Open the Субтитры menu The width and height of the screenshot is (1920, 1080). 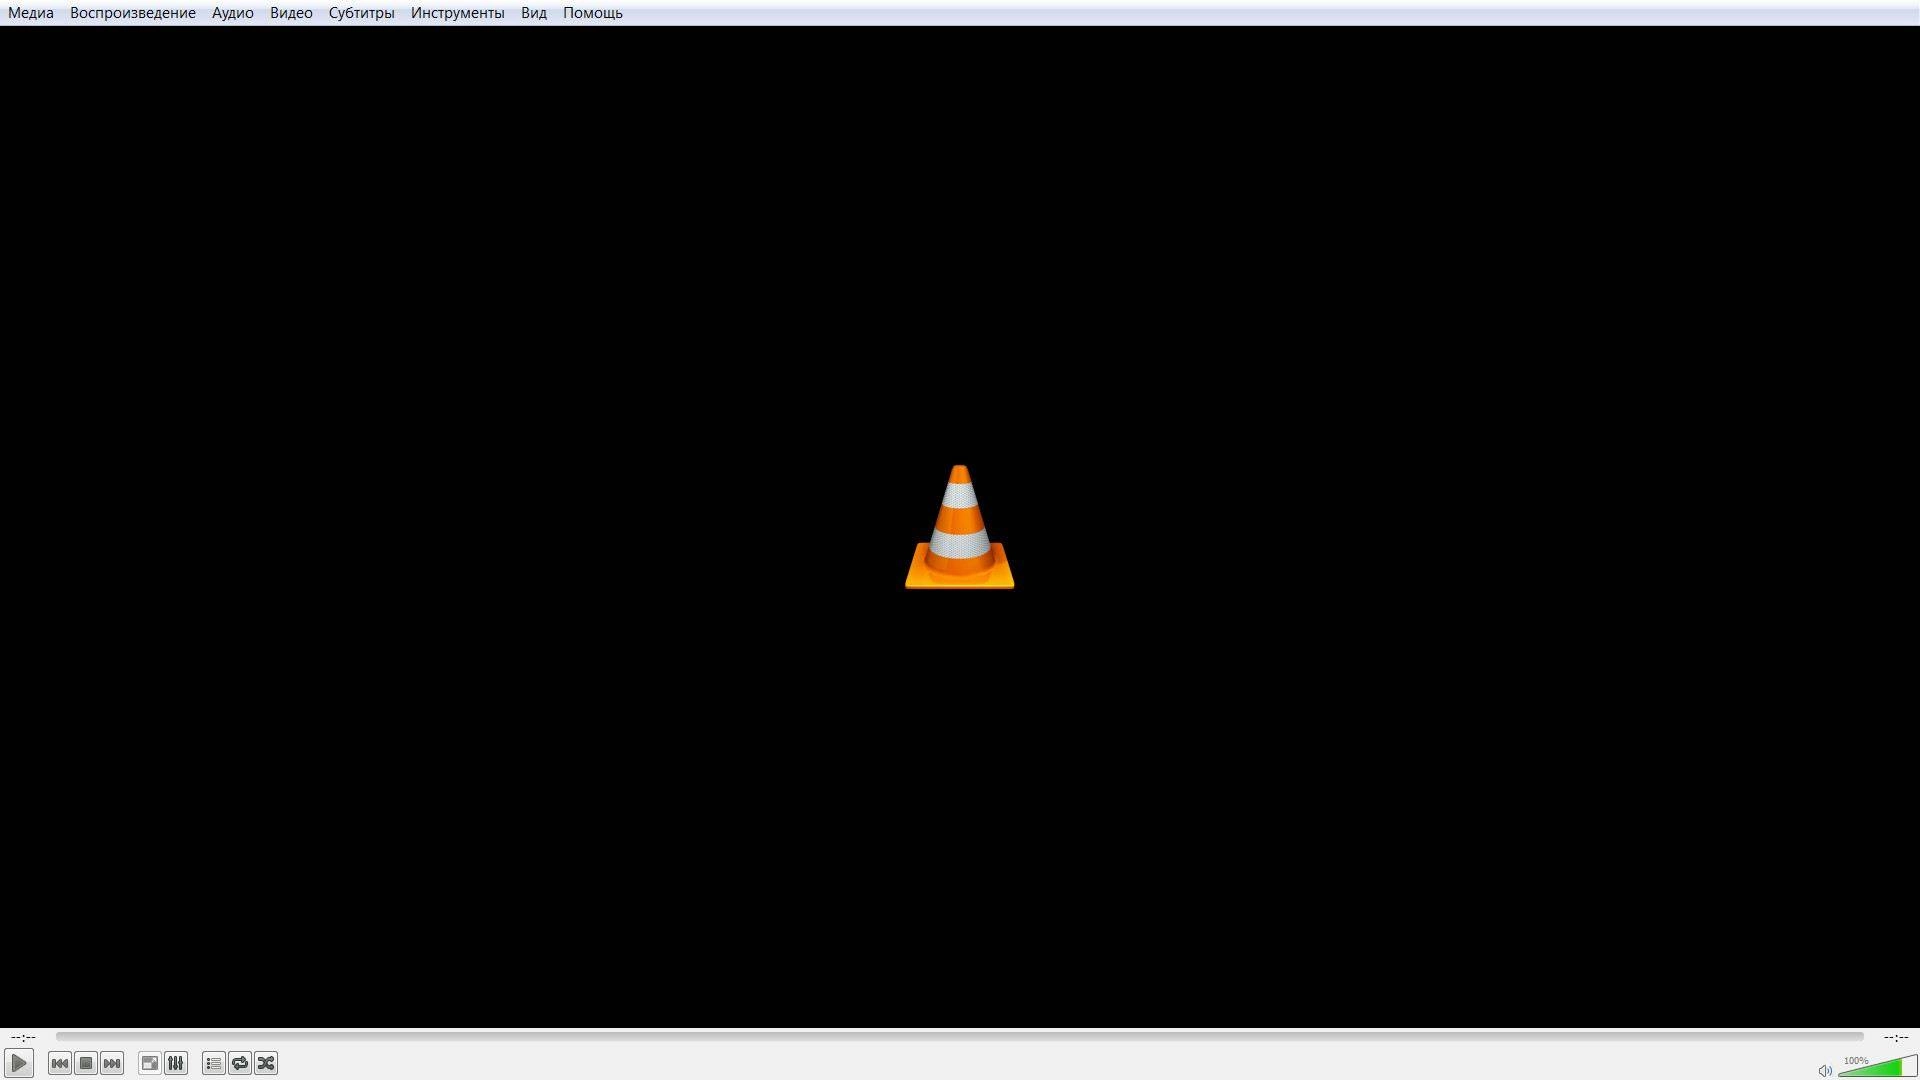click(362, 13)
